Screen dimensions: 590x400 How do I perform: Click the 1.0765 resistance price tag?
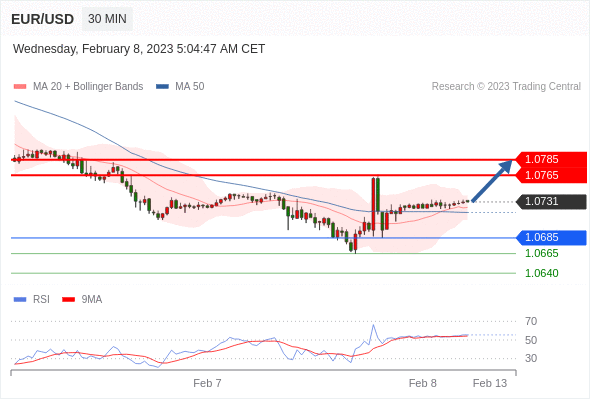pos(551,175)
